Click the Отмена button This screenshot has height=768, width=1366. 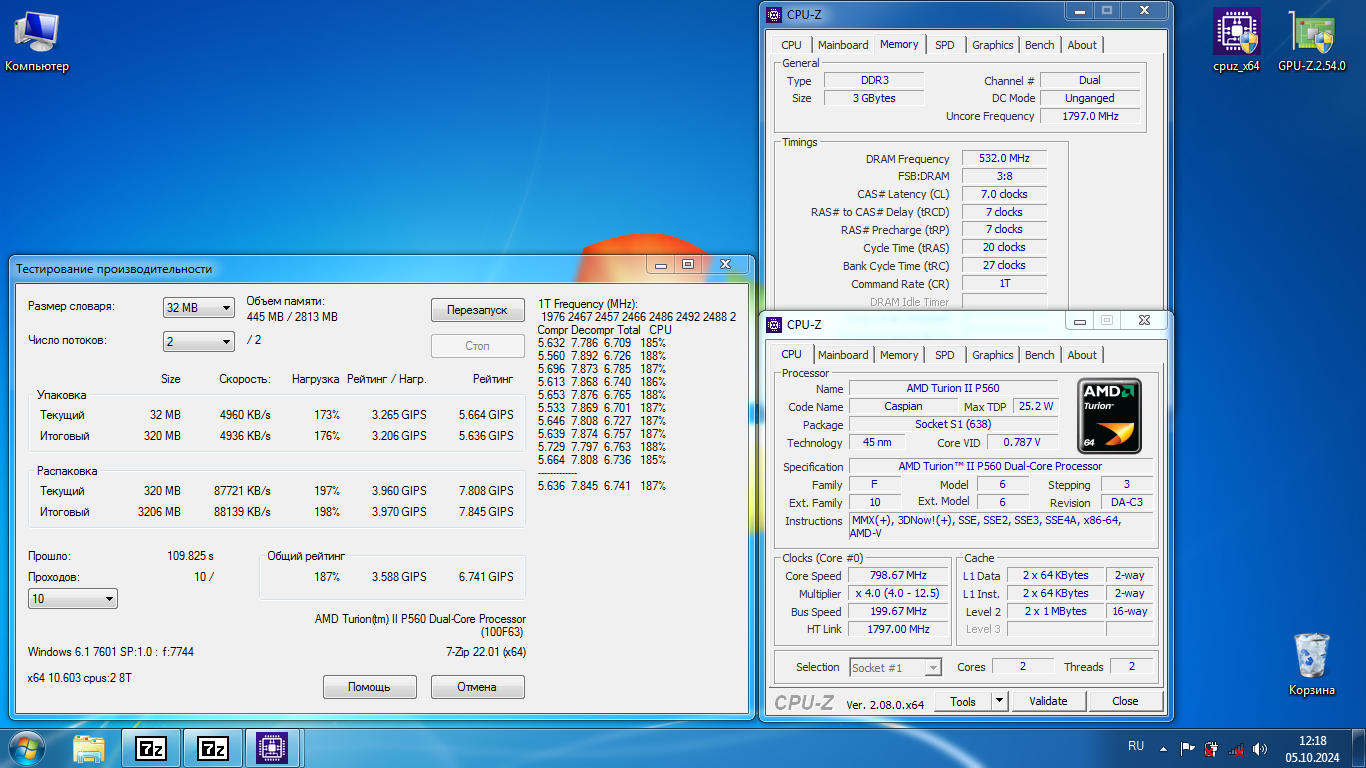coord(478,687)
